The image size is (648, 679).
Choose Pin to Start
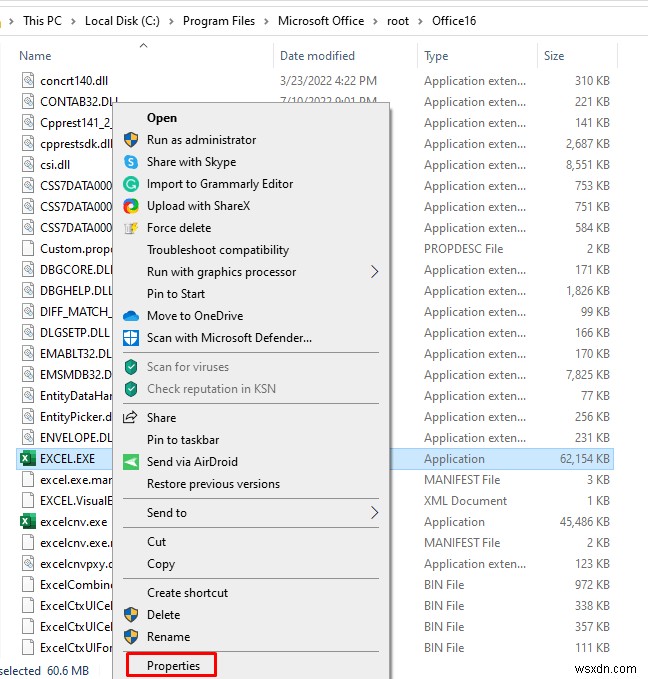[x=176, y=294]
